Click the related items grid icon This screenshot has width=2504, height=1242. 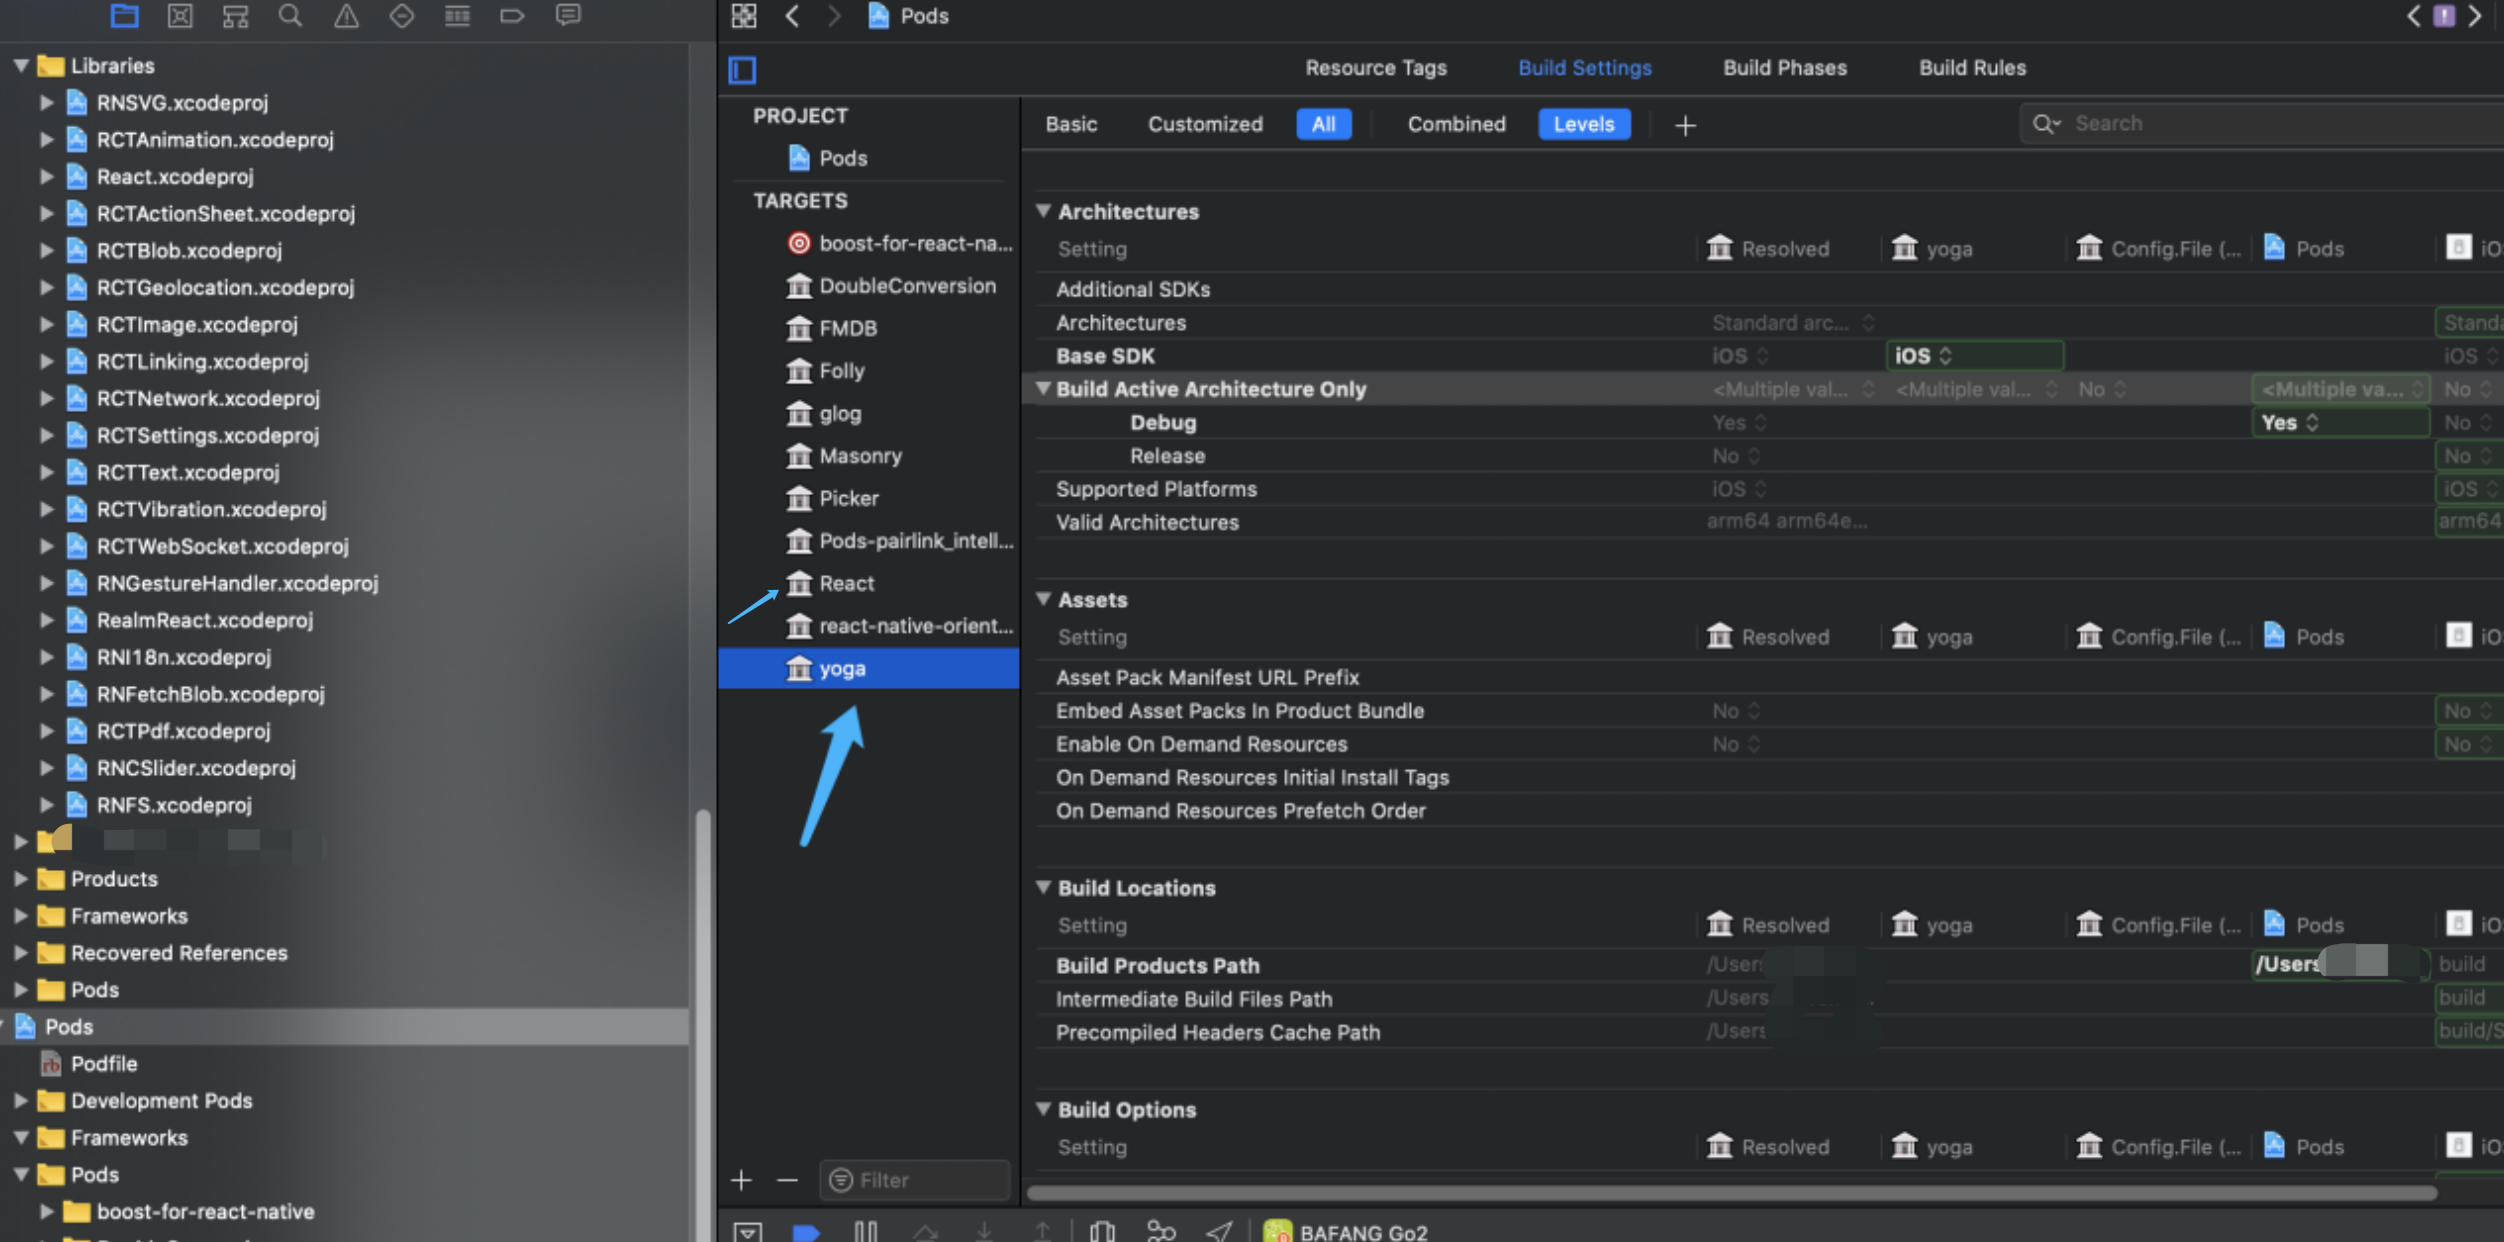(744, 15)
